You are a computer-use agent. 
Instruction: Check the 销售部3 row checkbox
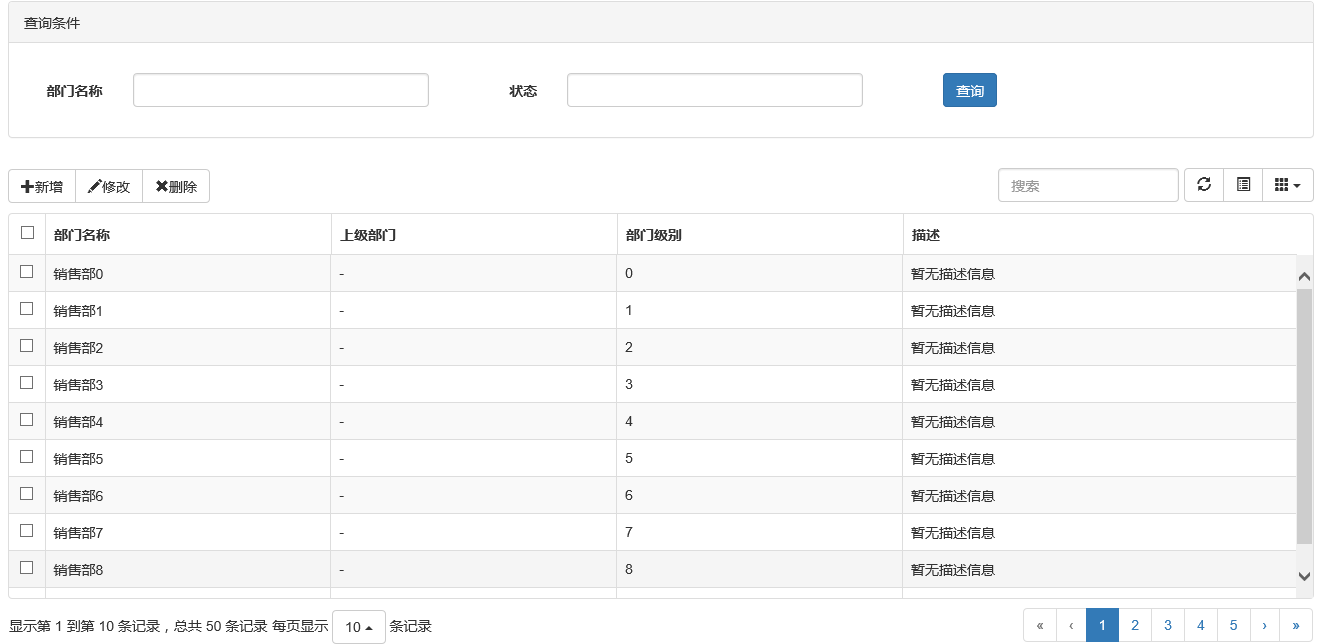27,382
